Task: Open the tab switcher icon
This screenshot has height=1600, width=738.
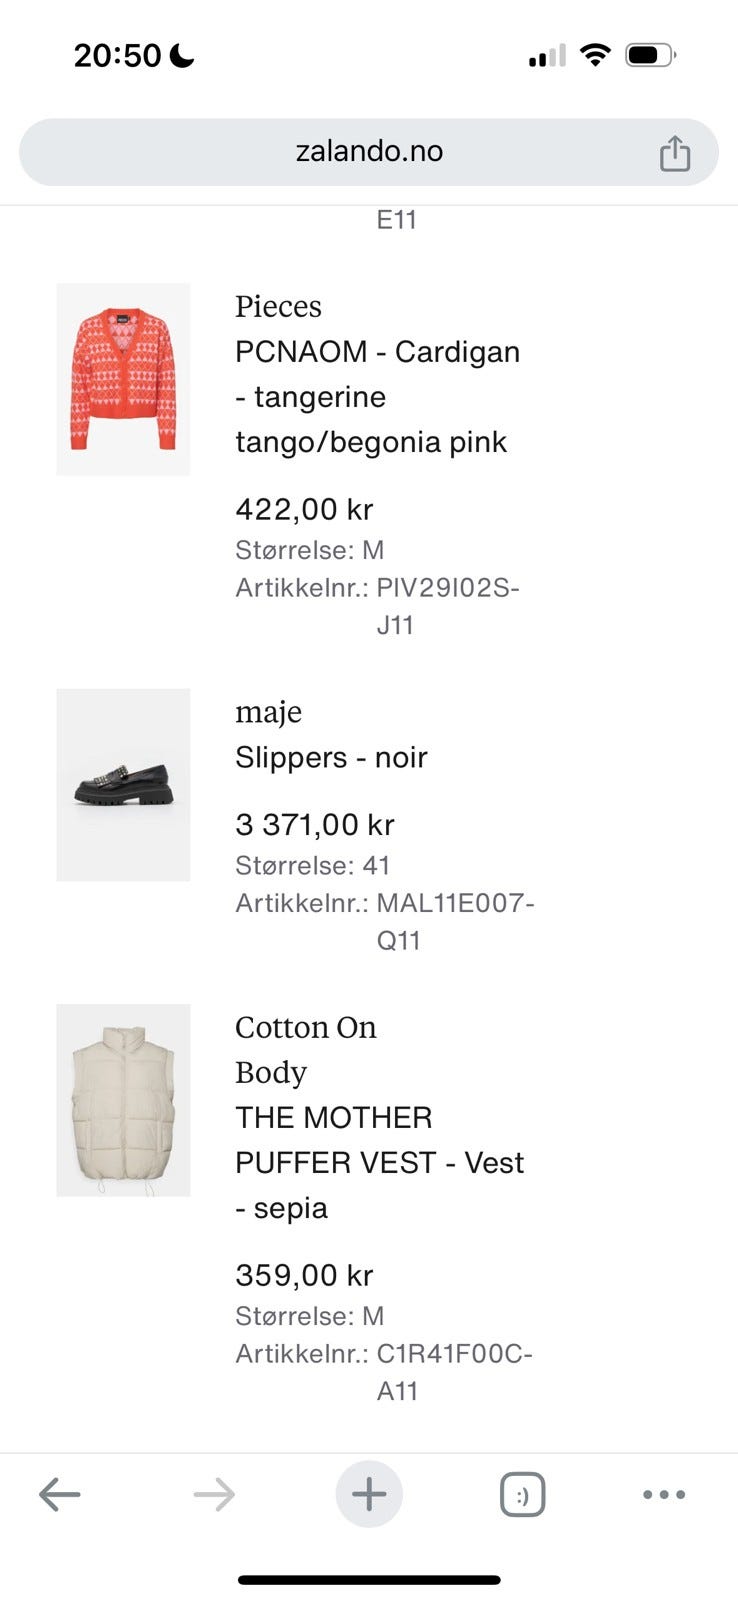Action: 522,1496
